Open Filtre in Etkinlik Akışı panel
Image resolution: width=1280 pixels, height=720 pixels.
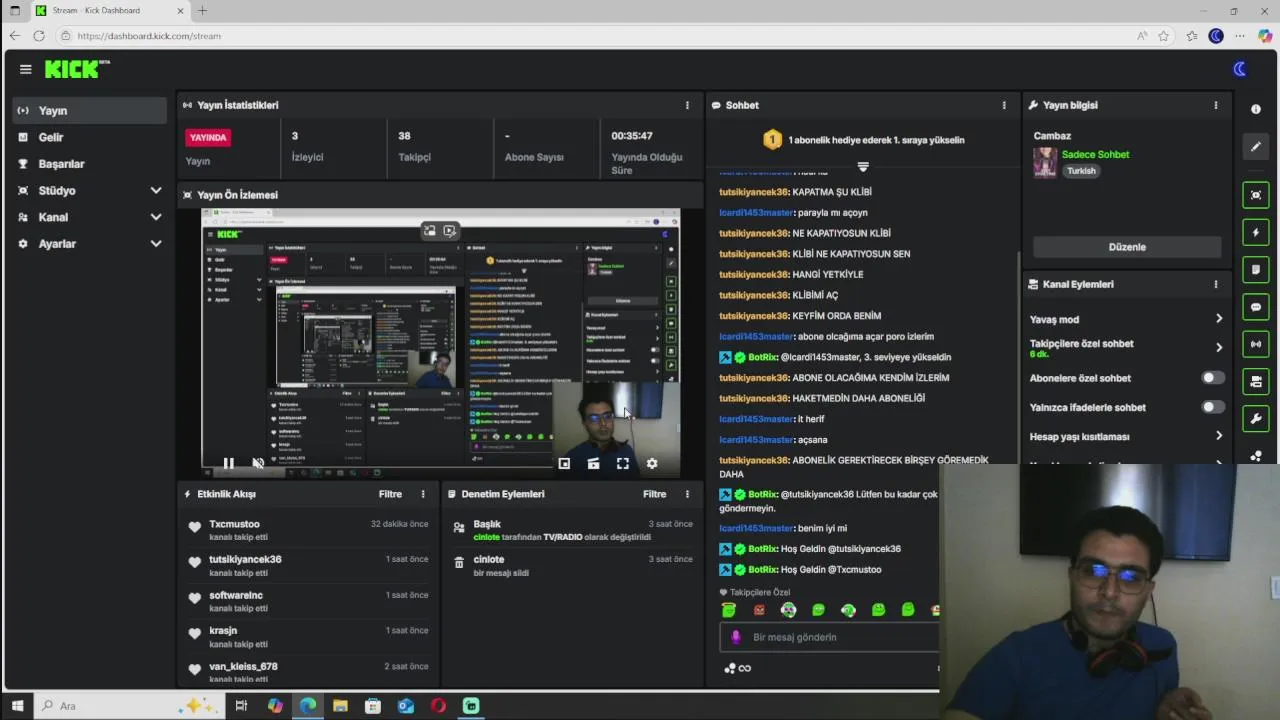(x=390, y=494)
